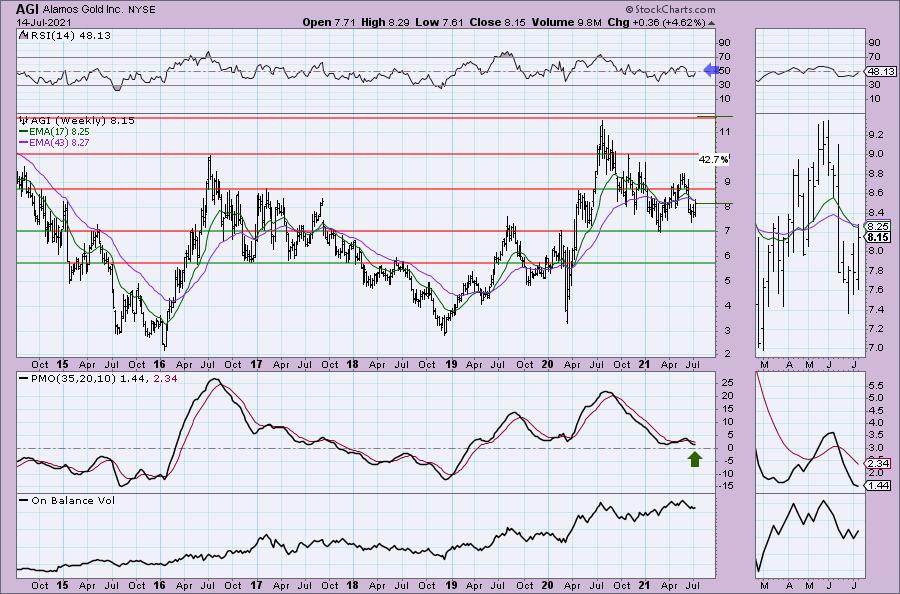Click the Volume 9.8M value
This screenshot has width=900, height=594.
[x=567, y=22]
